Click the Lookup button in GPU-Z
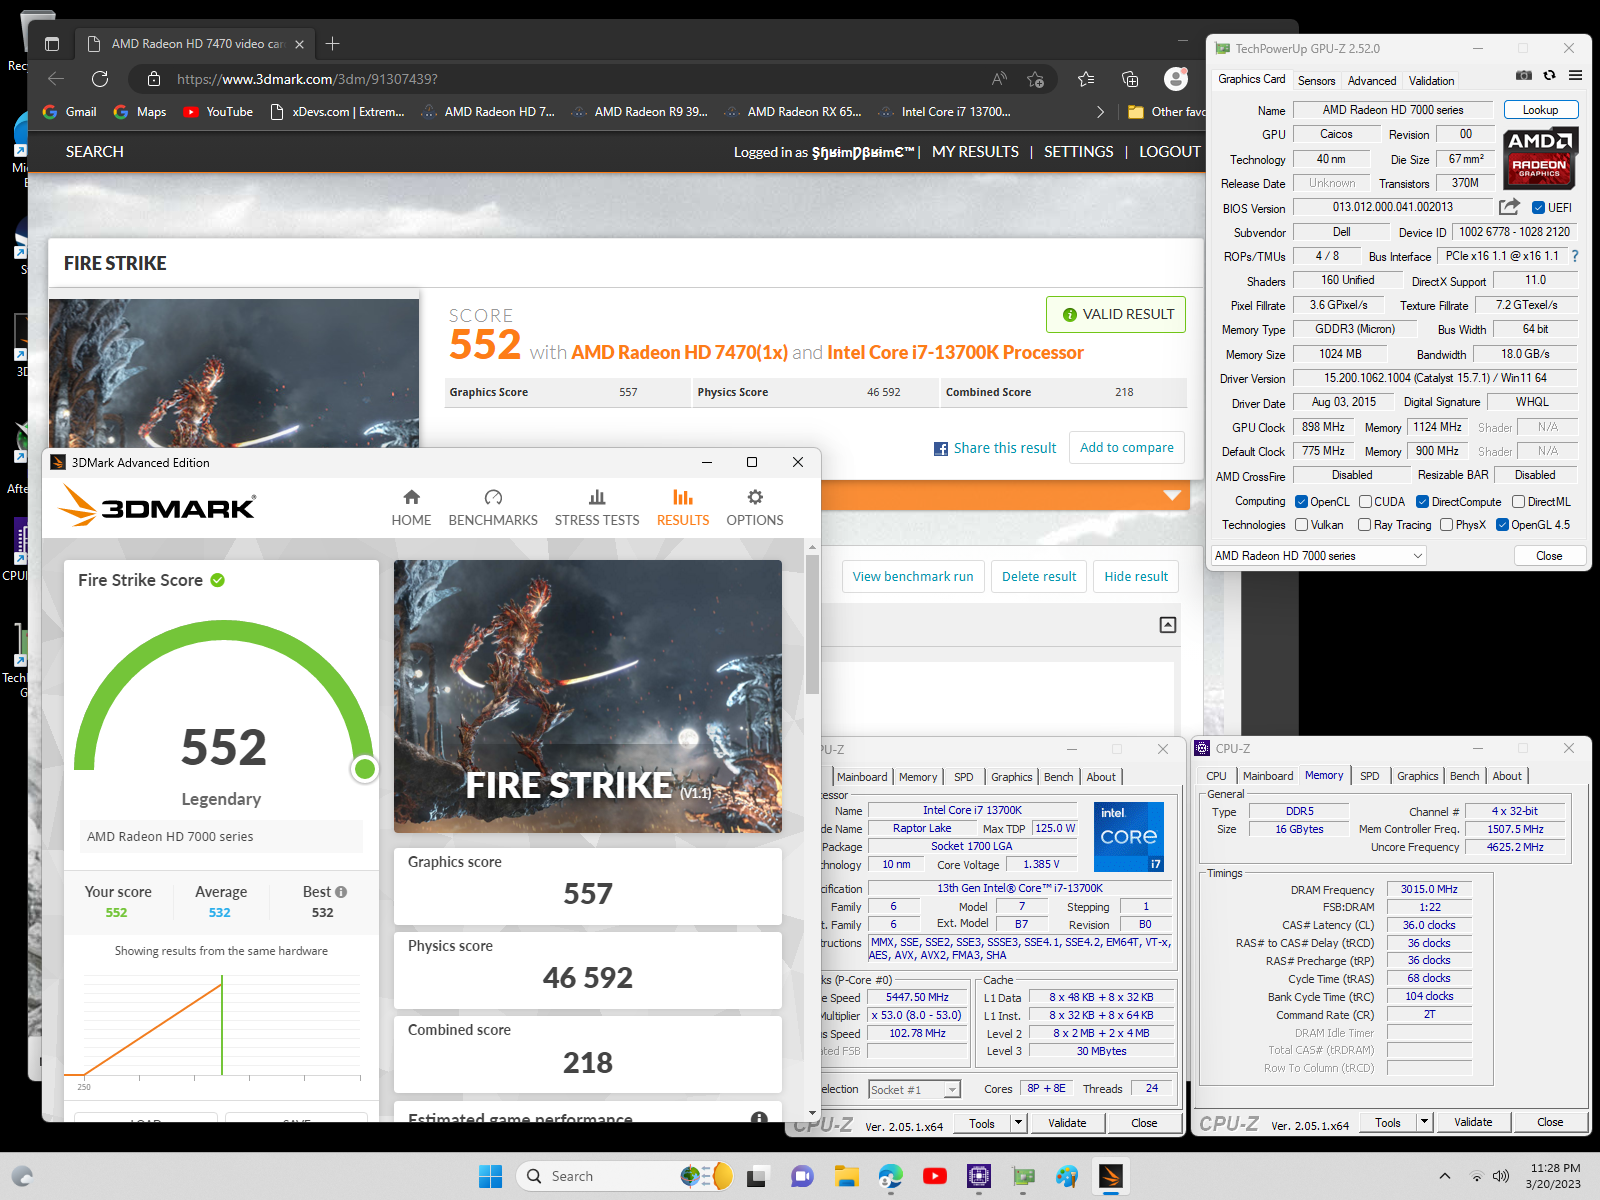1600x1200 pixels. click(1540, 110)
